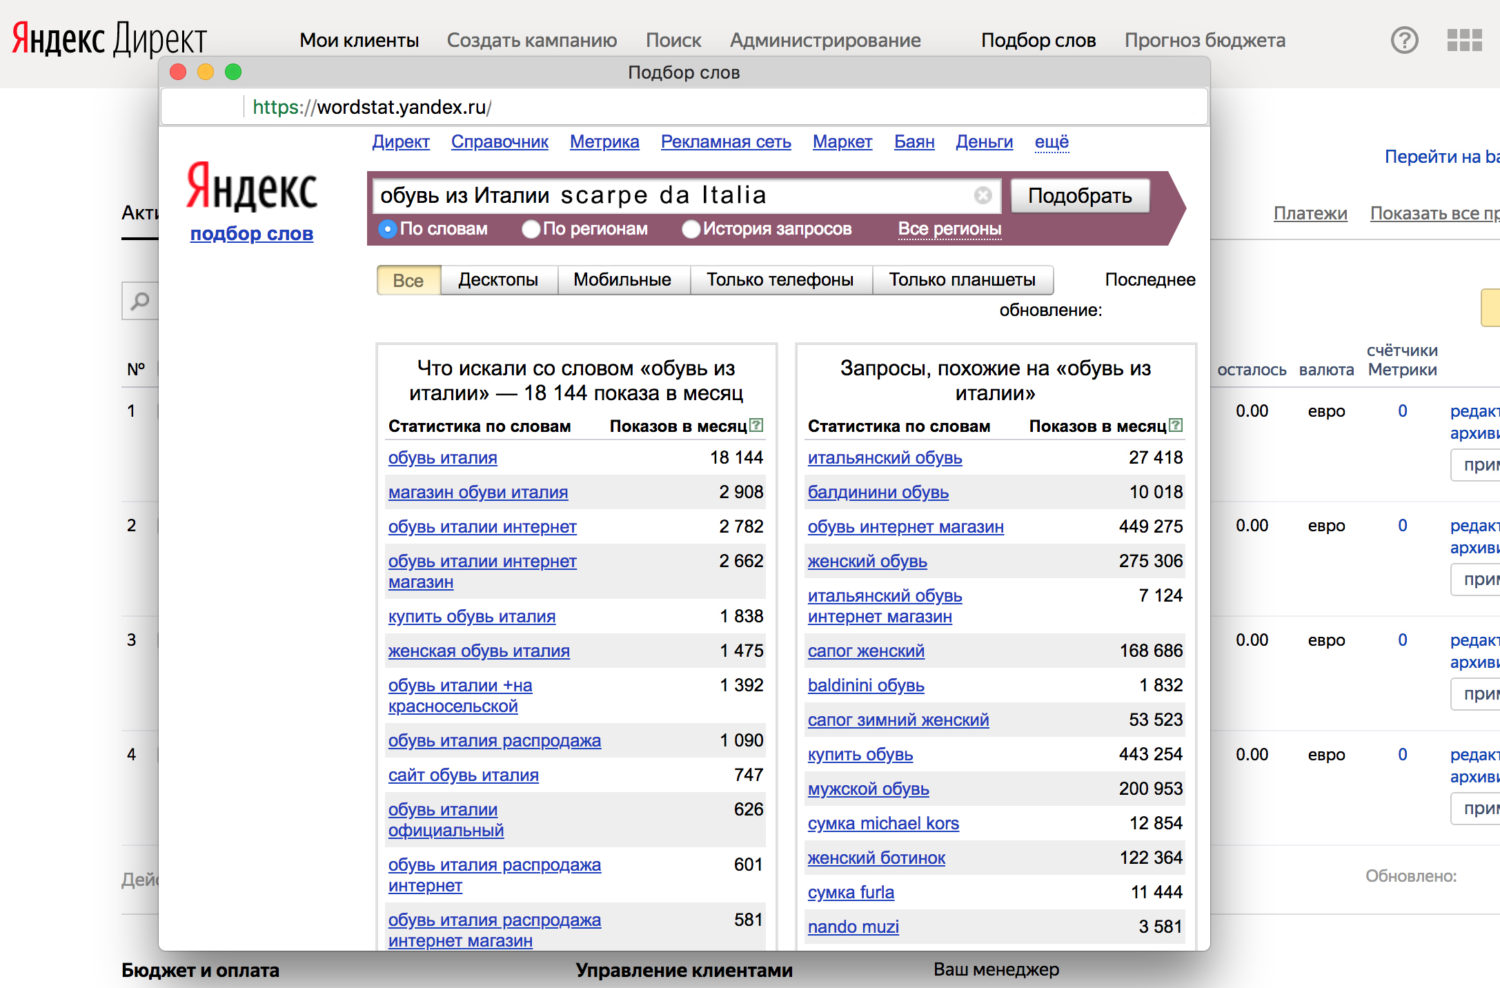Switch to the Только планшеты tab

pos(962,280)
